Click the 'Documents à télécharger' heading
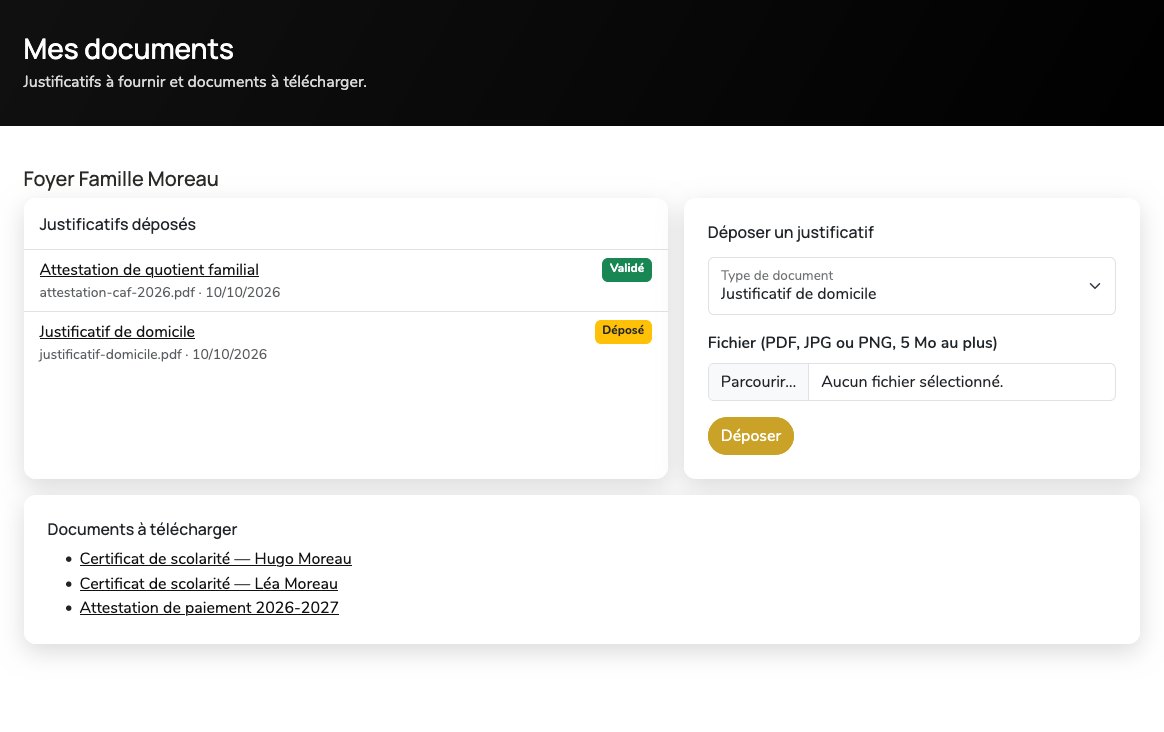Screen dimensions: 1164x732 click(x=142, y=529)
